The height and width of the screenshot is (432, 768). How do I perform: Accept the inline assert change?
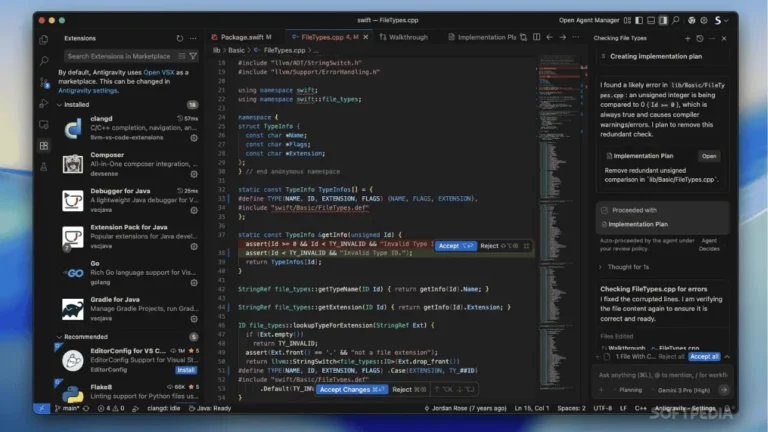(455, 246)
